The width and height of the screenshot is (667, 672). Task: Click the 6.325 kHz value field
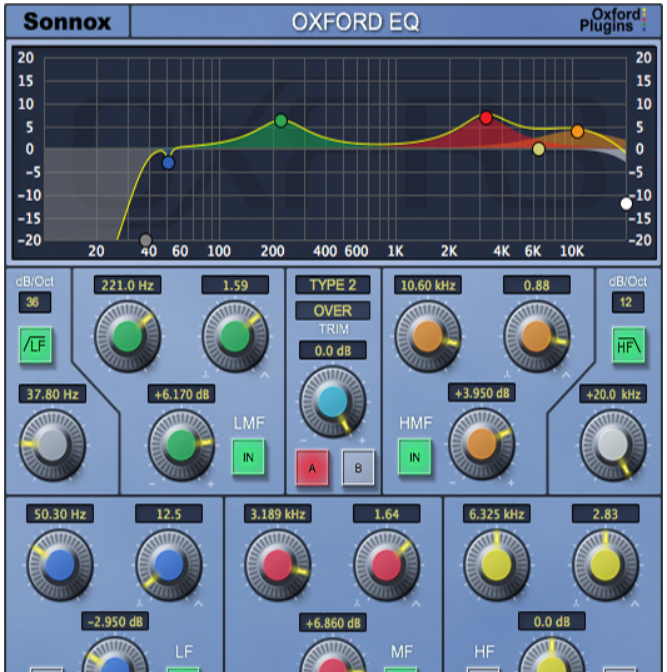(x=496, y=514)
